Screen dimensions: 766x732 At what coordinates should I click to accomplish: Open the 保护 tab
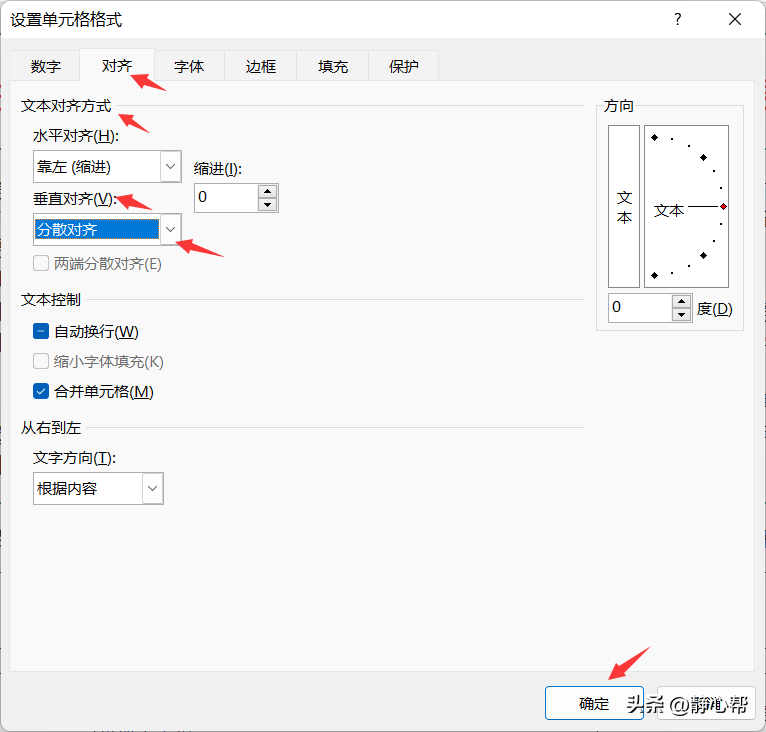point(404,66)
